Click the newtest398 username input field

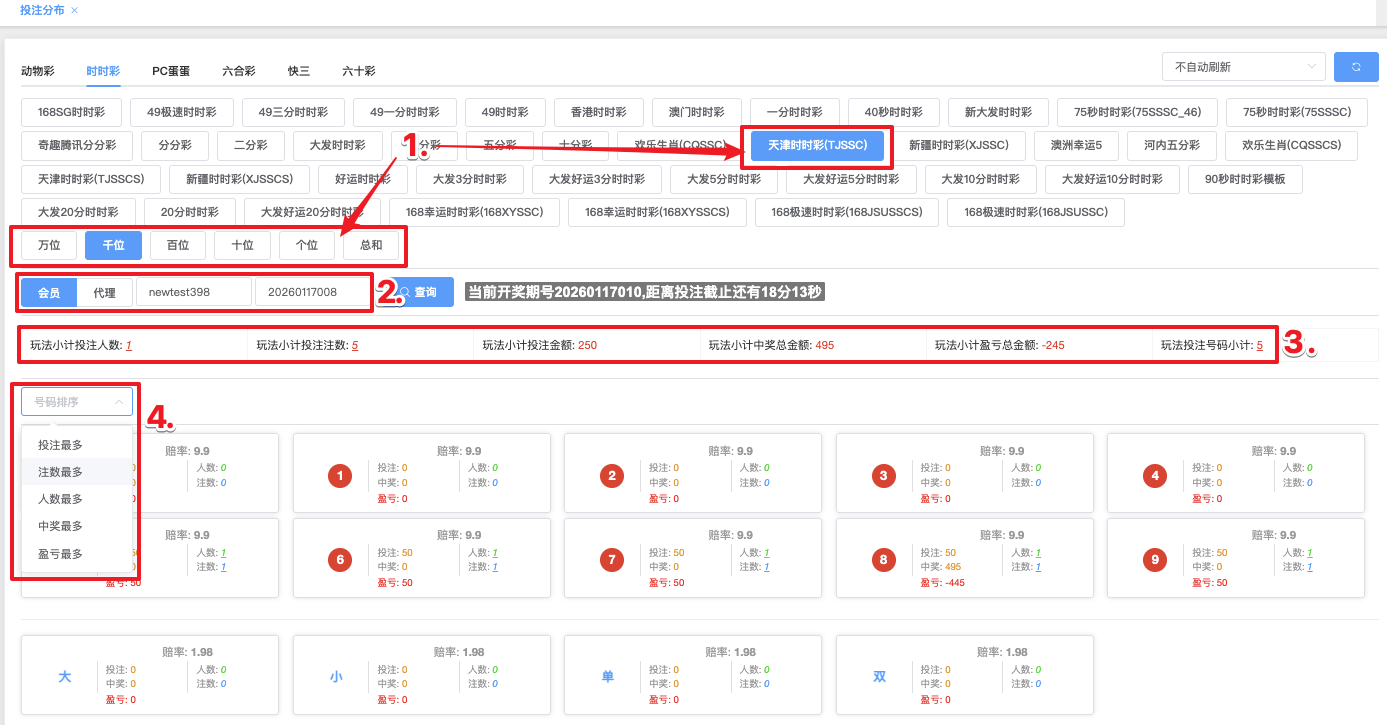pyautogui.click(x=193, y=292)
